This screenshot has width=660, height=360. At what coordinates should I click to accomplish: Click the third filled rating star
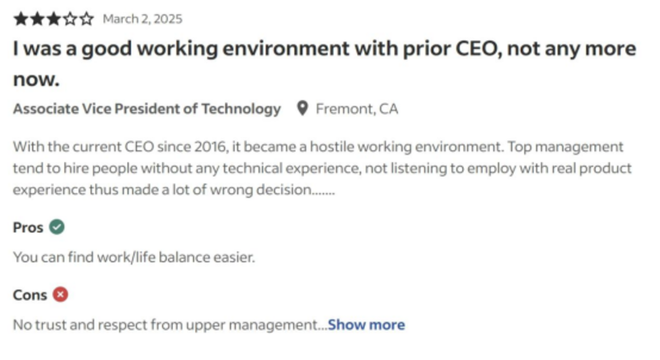(53, 19)
